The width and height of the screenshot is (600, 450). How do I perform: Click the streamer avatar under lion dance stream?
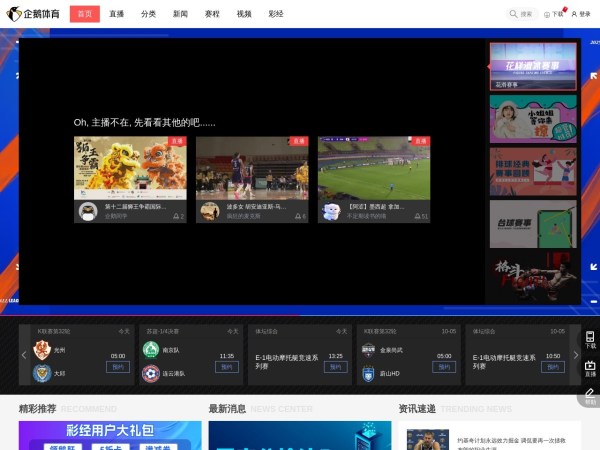[88, 211]
